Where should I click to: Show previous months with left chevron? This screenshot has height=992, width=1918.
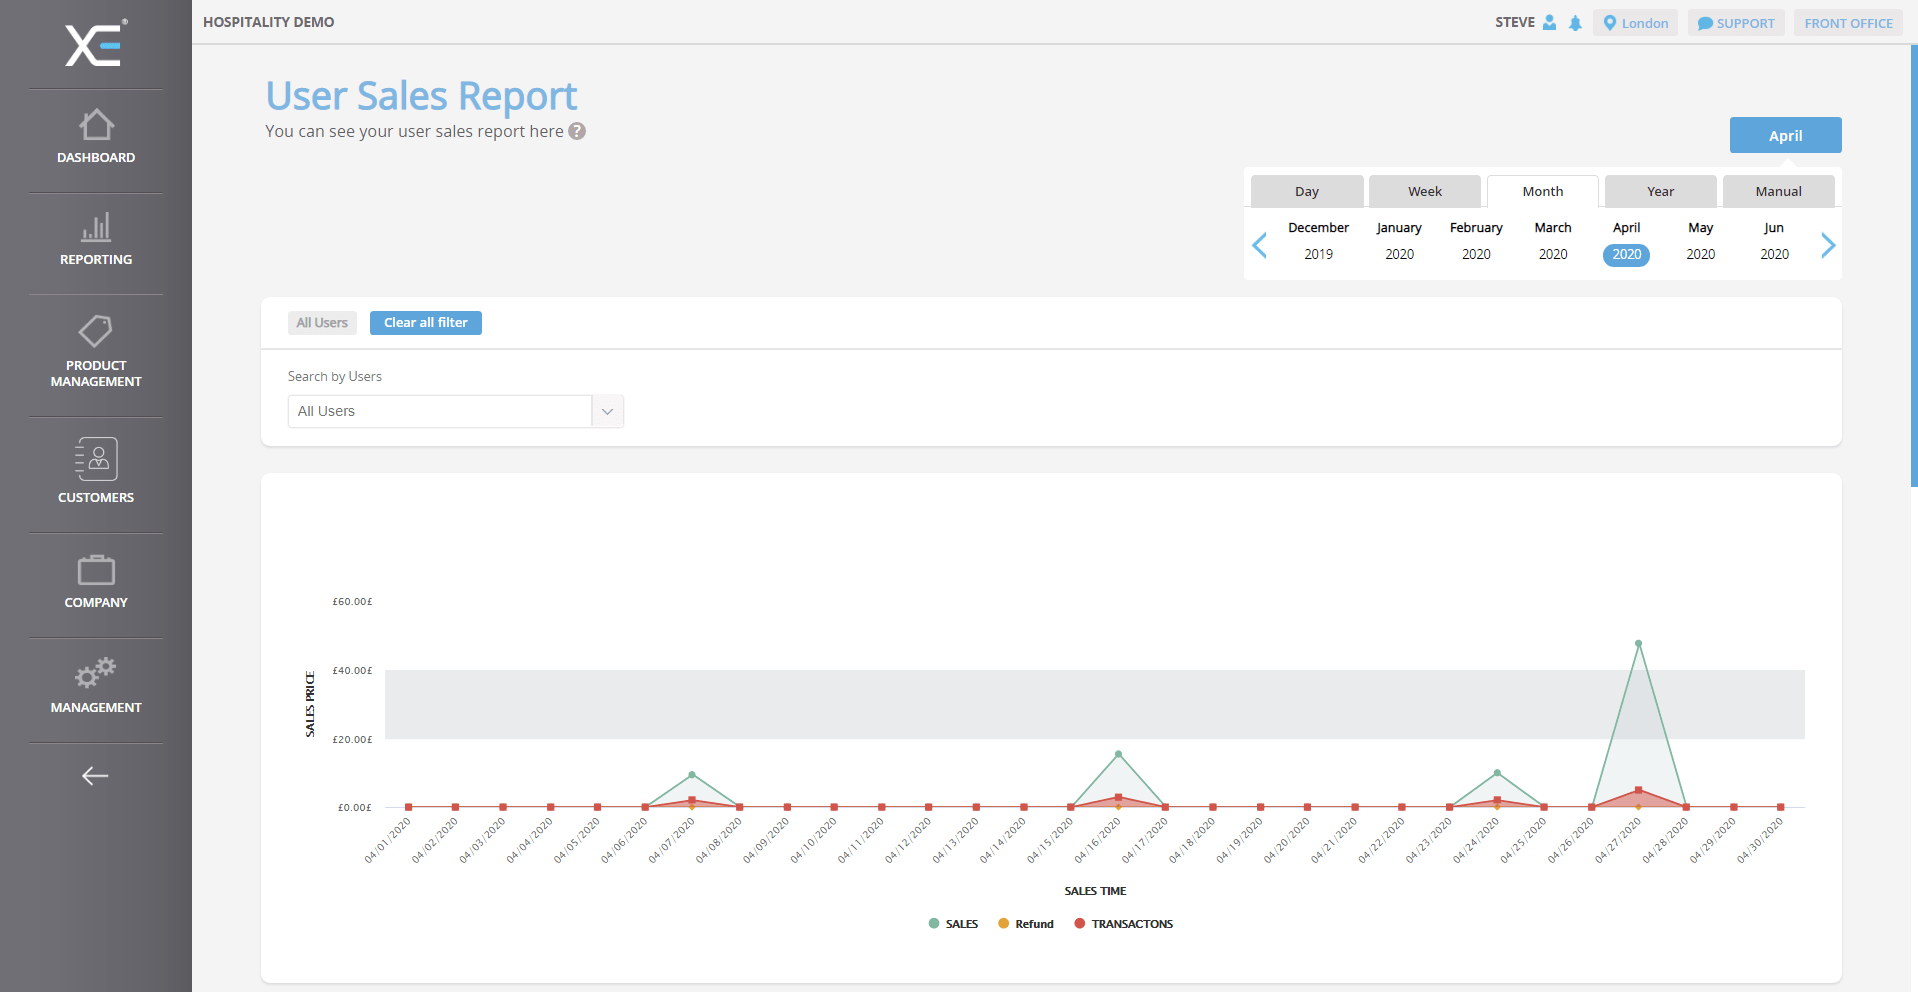tap(1260, 245)
